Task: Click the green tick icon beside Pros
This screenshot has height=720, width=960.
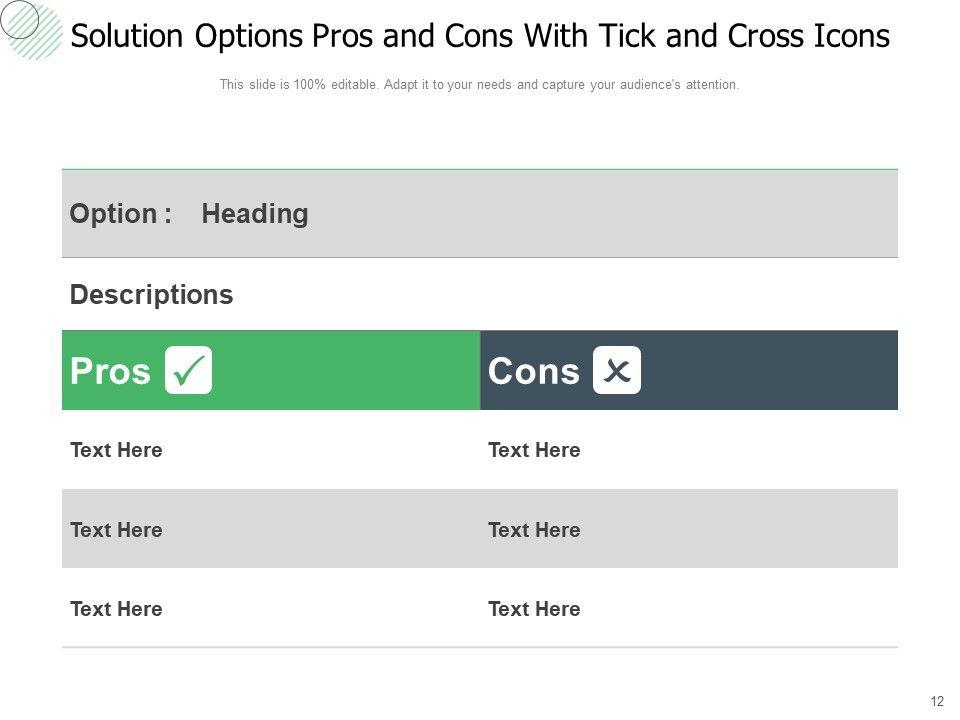Action: [188, 370]
